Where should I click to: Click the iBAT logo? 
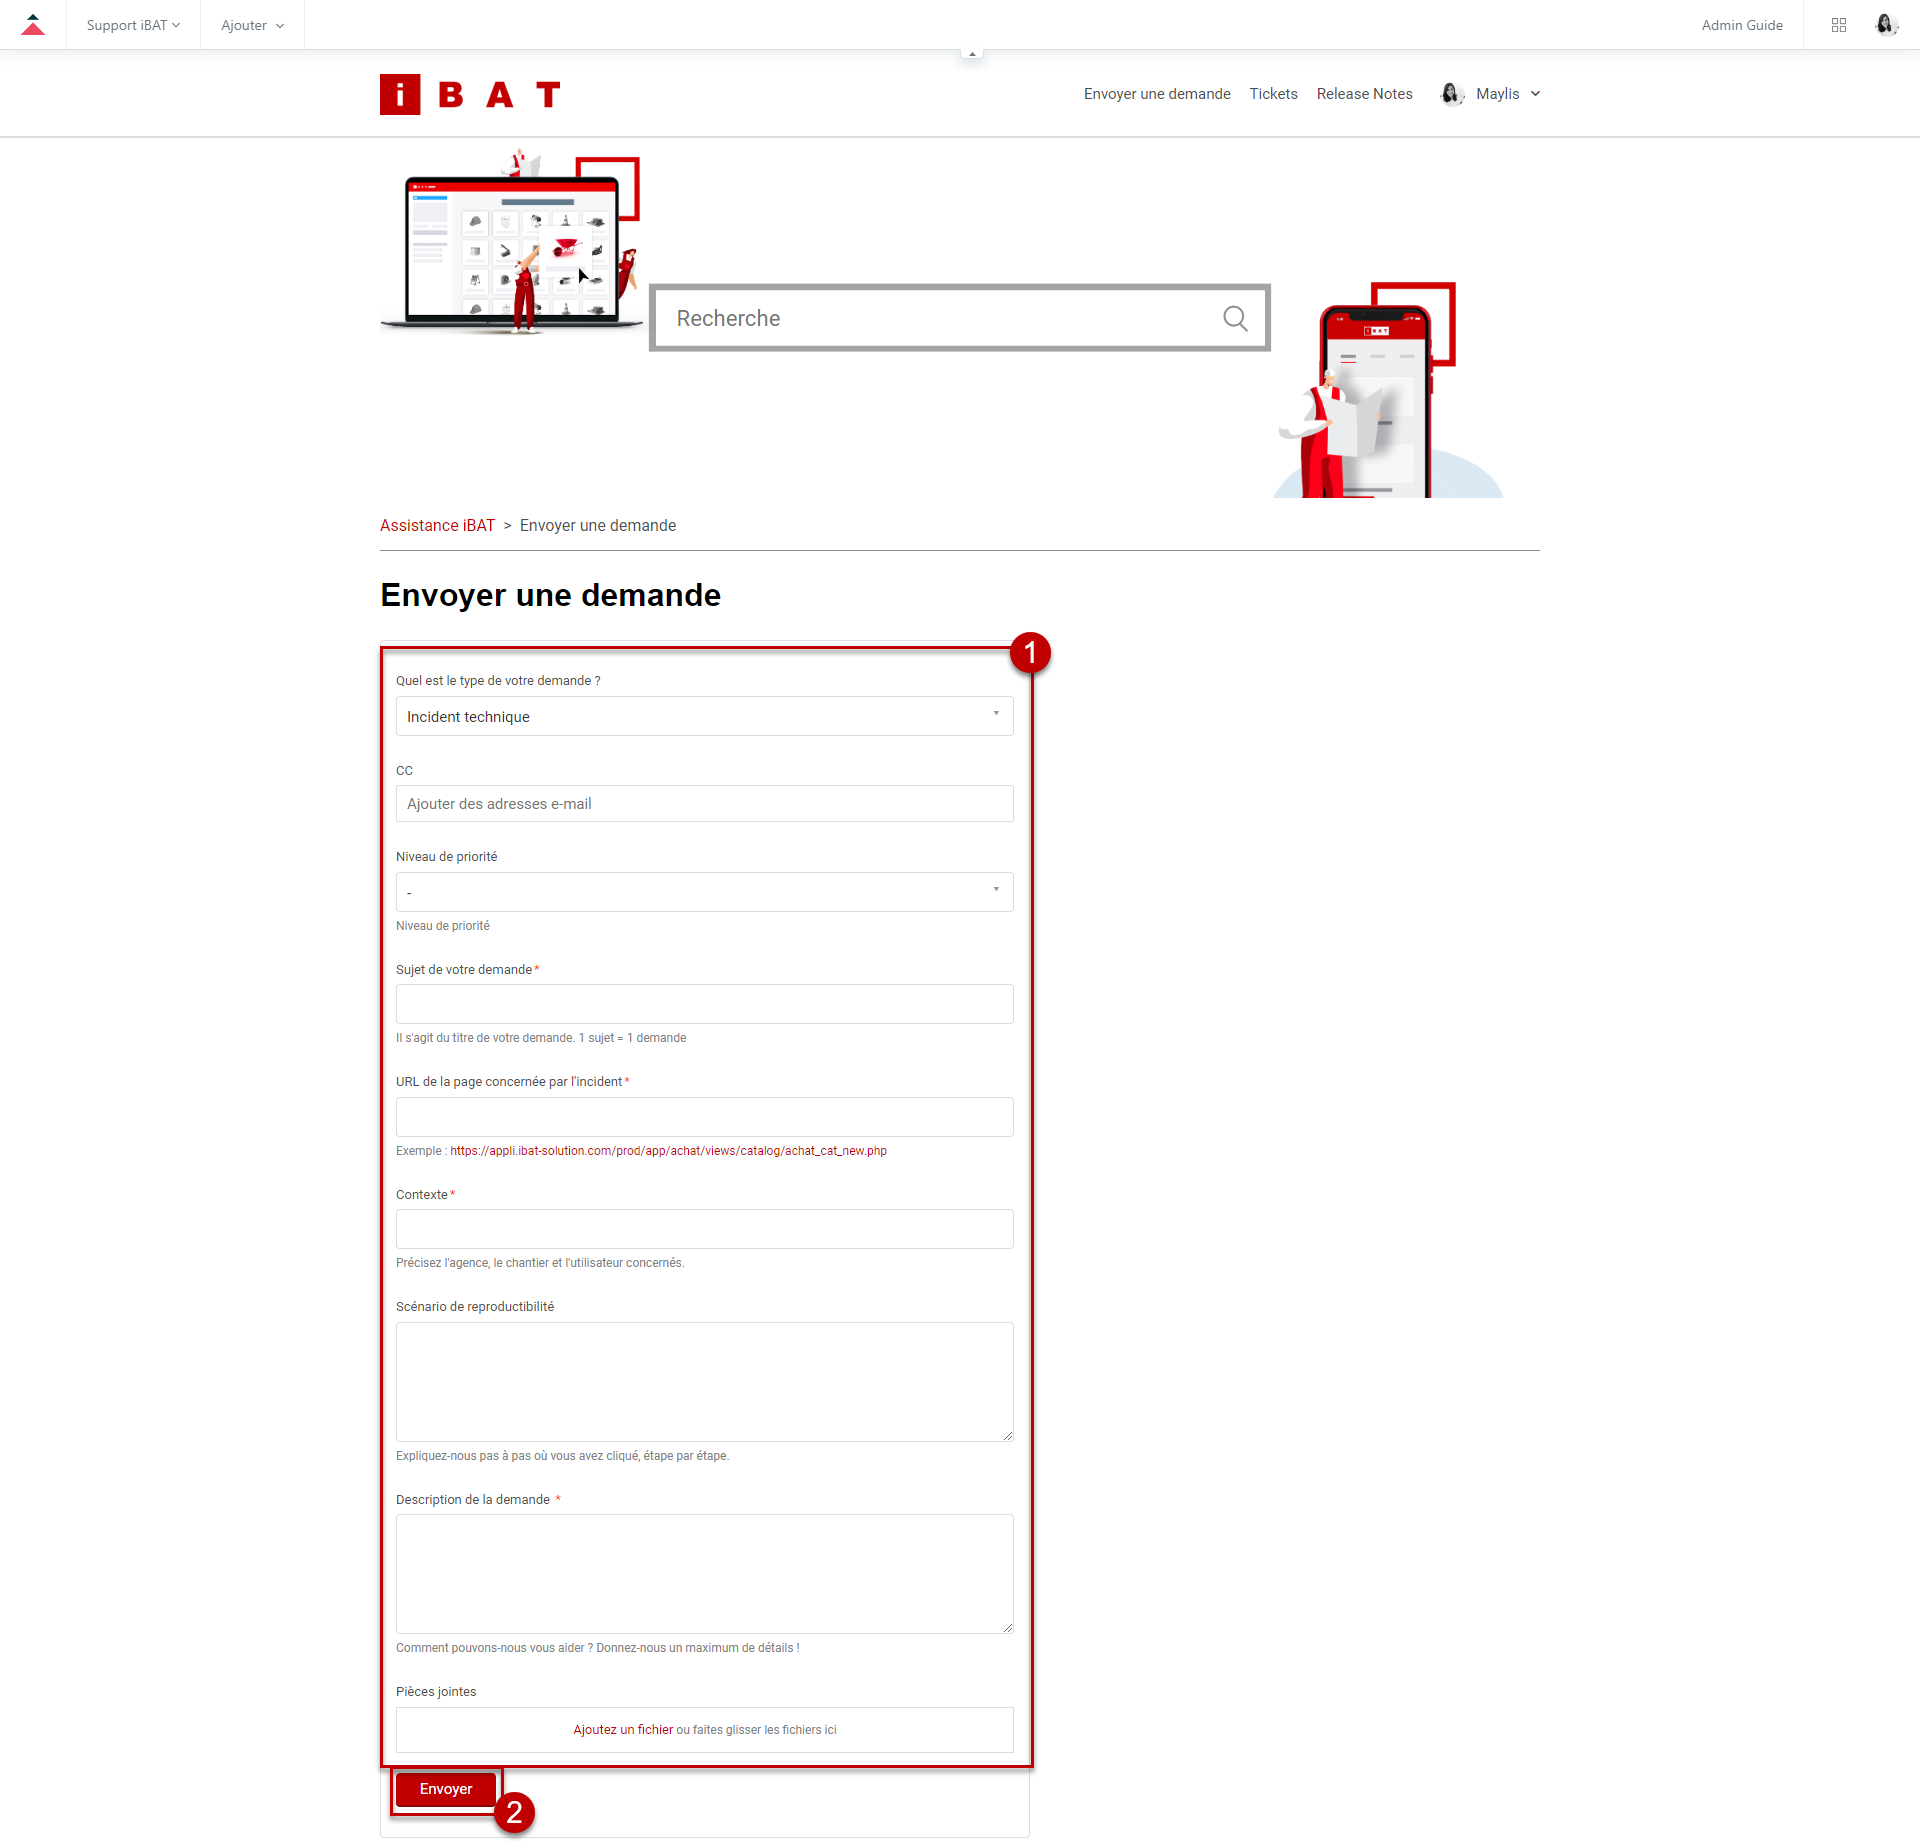(x=470, y=95)
